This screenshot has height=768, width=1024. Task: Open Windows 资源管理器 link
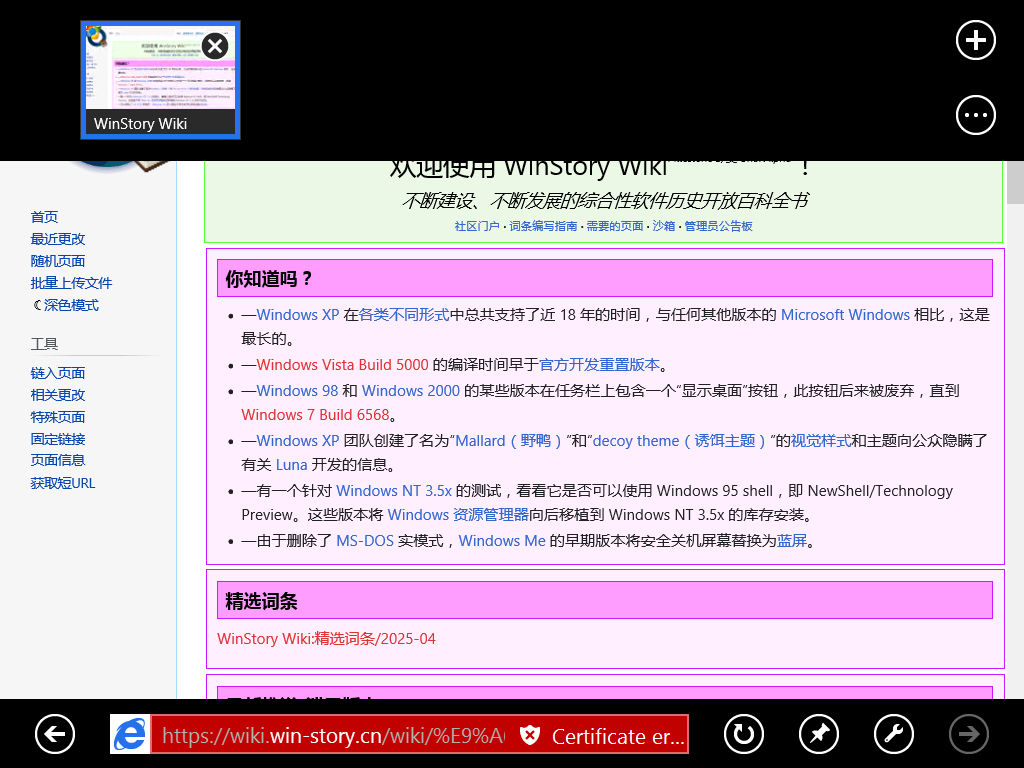[458, 515]
